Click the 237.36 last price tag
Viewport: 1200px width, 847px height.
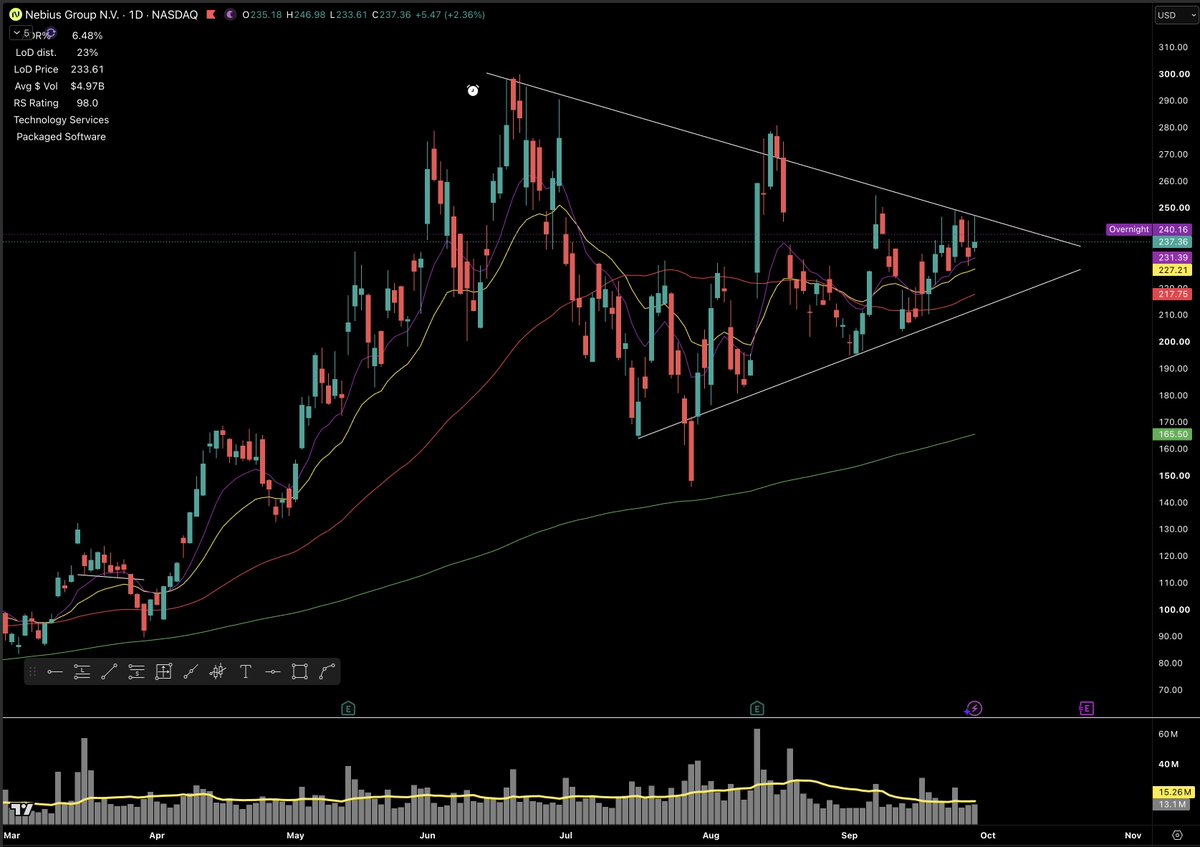coord(1172,242)
